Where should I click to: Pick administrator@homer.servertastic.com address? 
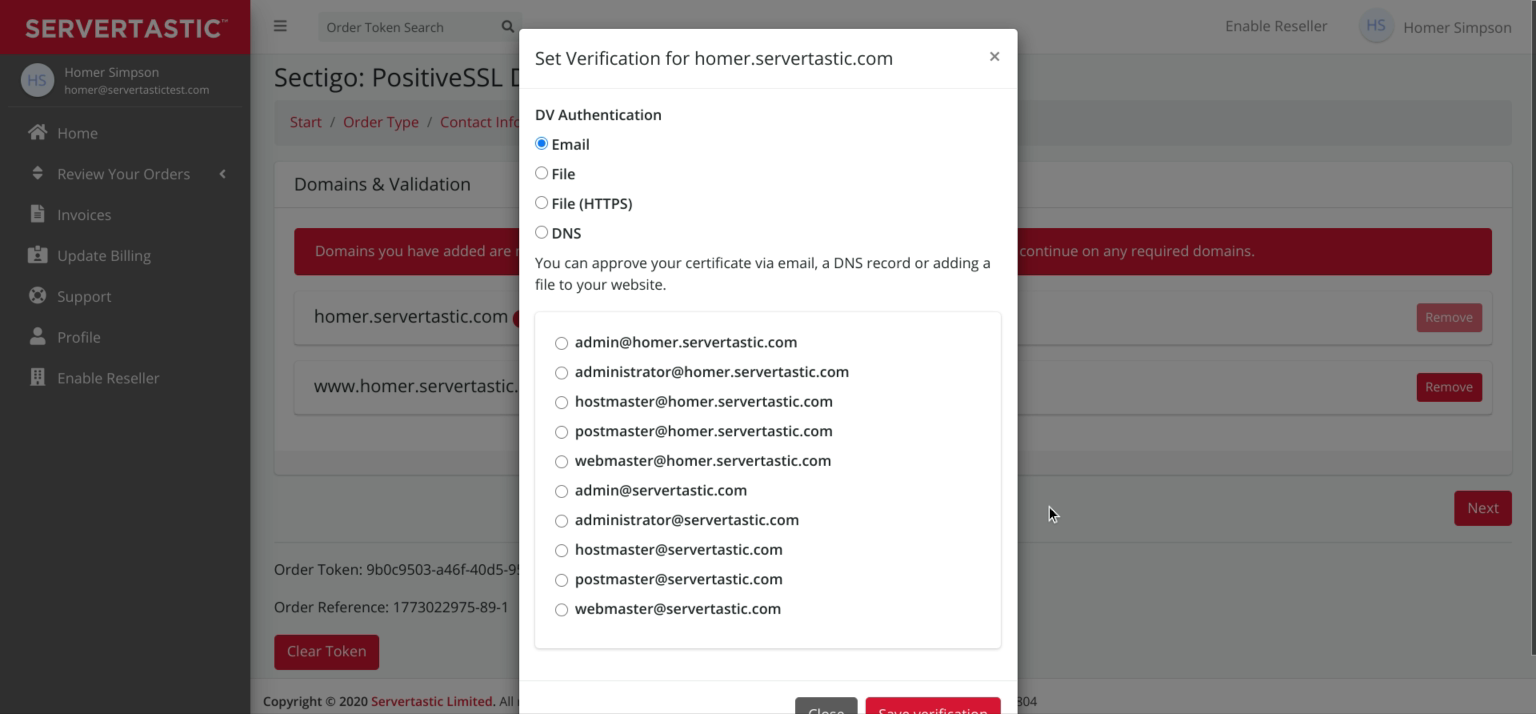pos(561,373)
